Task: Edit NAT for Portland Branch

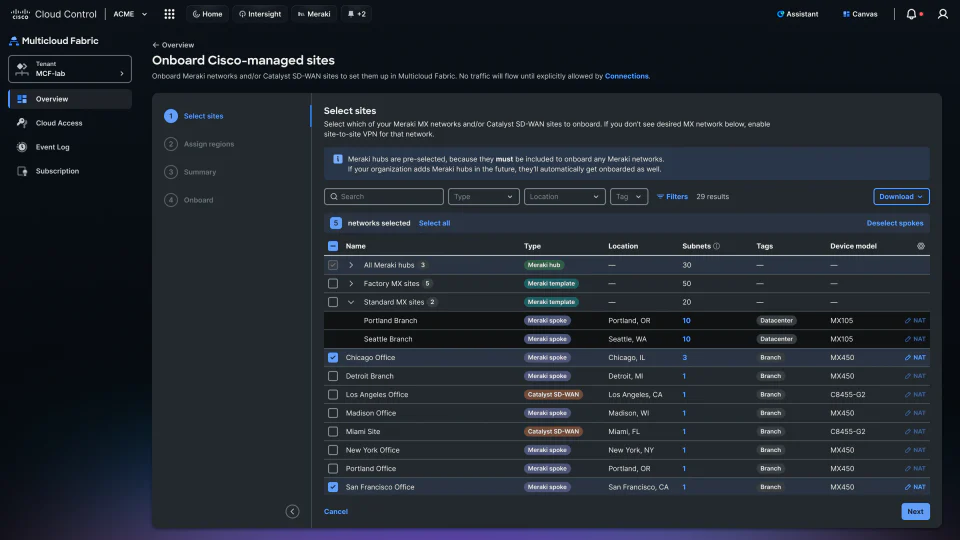Action: (x=915, y=321)
